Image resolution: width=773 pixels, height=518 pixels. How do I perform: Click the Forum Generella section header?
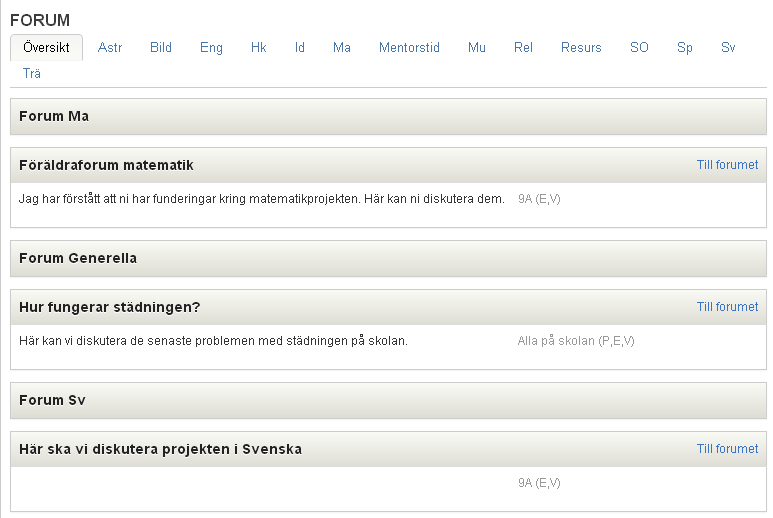coord(388,258)
